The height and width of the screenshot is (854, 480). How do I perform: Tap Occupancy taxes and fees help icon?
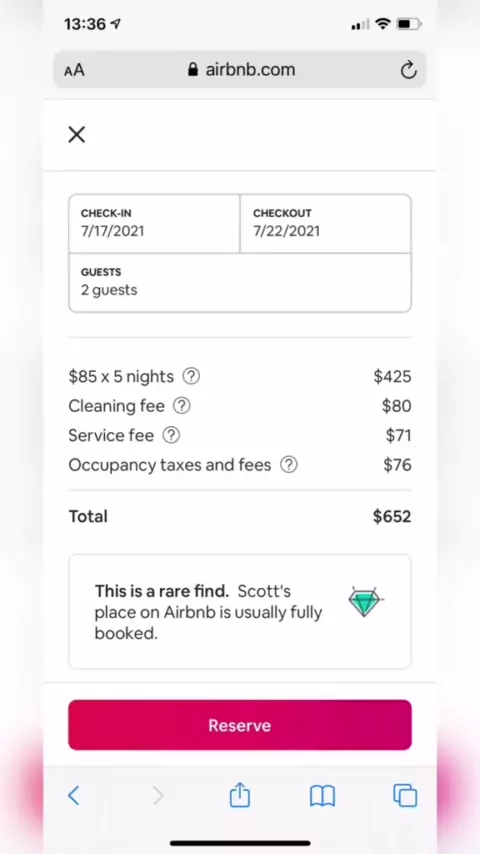289,465
